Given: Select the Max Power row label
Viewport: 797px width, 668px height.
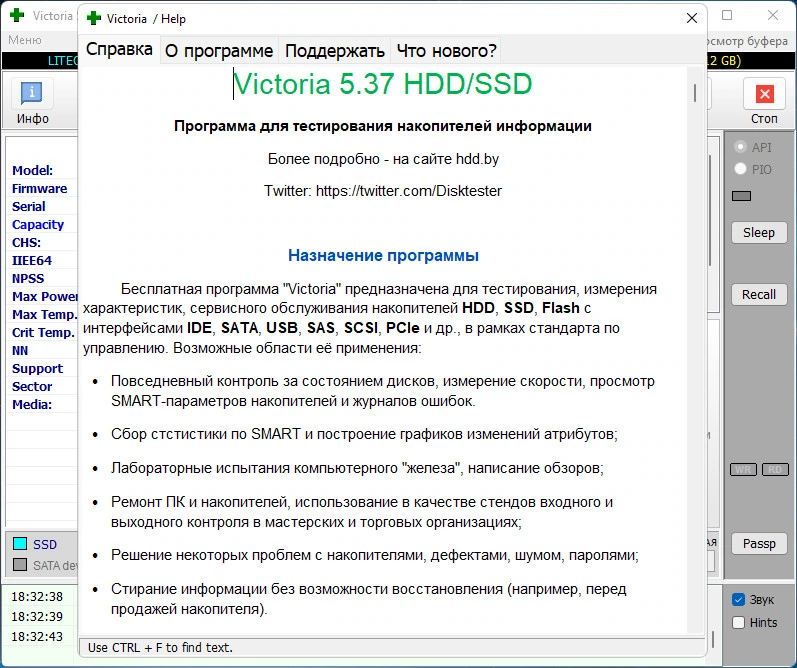Looking at the screenshot, I should (x=45, y=296).
